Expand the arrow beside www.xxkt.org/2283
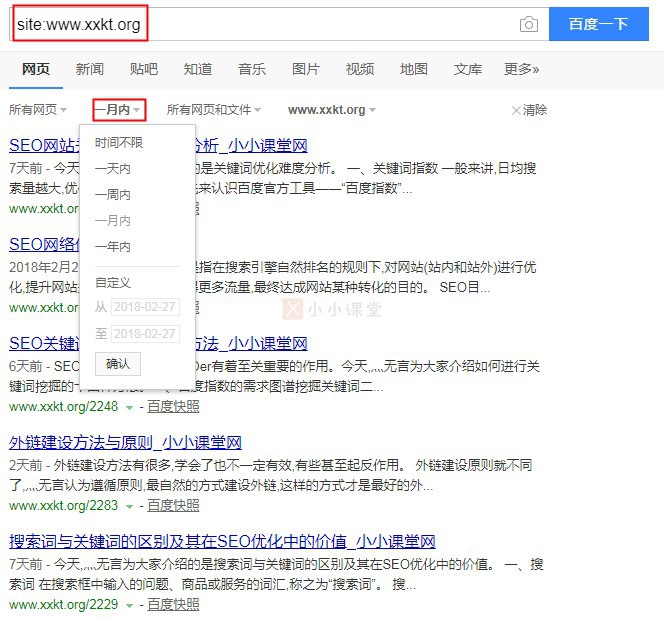This screenshot has width=664, height=619. (x=129, y=507)
